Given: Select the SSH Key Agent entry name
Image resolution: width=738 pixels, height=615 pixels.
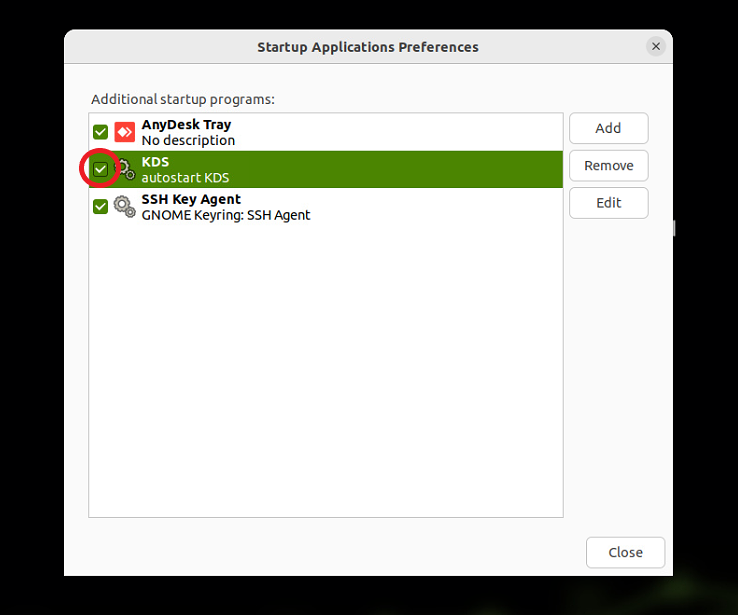Looking at the screenshot, I should [x=191, y=200].
